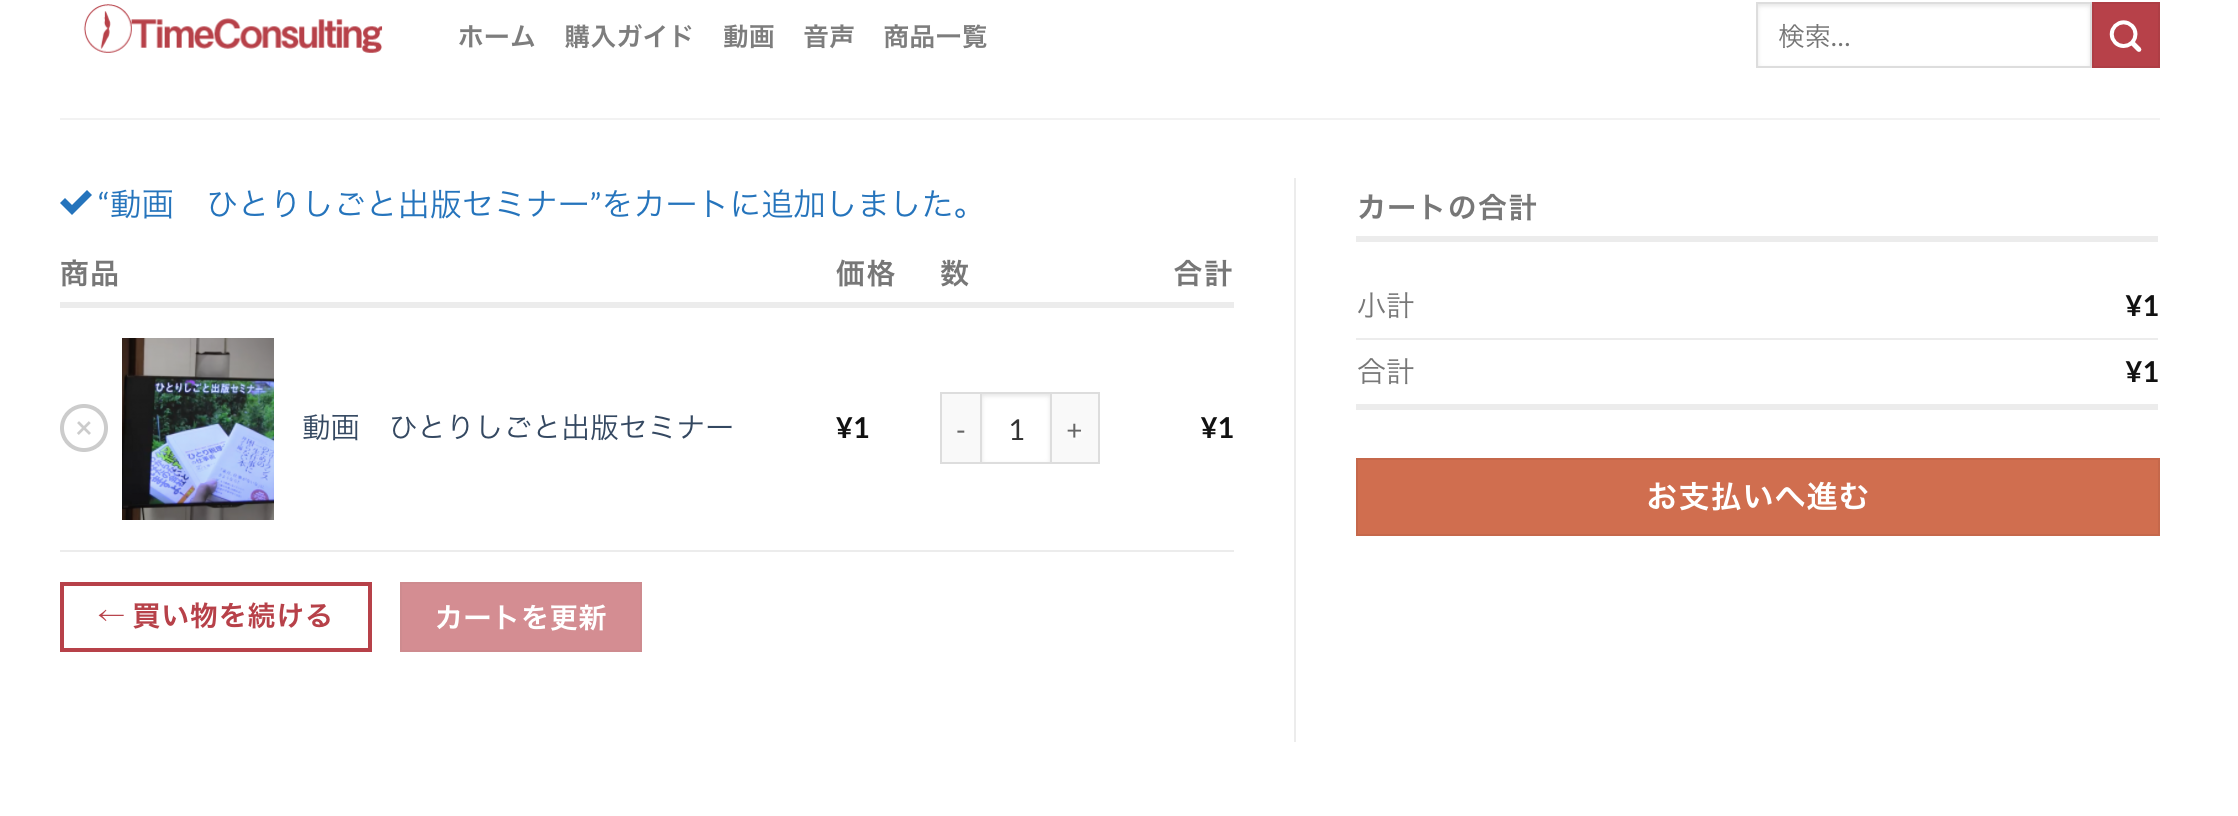Click the red search magnifier button
This screenshot has height=816, width=2238.
coord(2125,36)
